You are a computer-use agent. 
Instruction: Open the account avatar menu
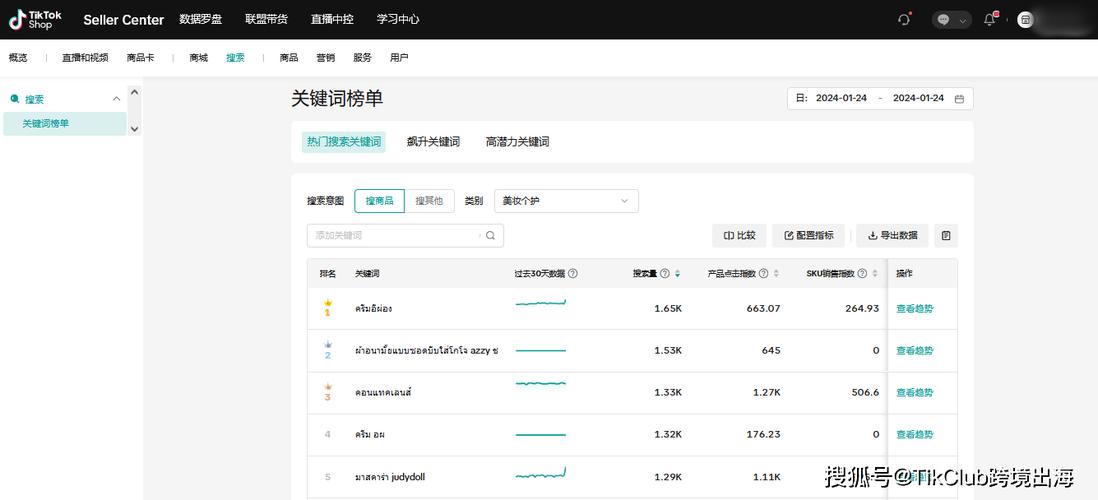[x=1026, y=20]
